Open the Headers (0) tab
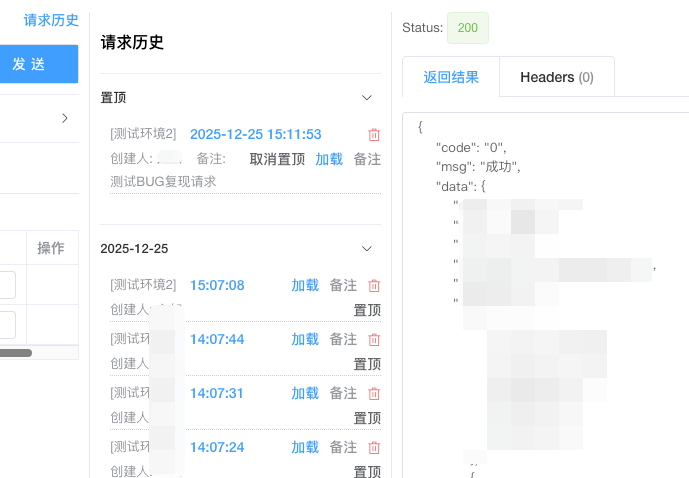The height and width of the screenshot is (478, 689). pyautogui.click(x=556, y=77)
